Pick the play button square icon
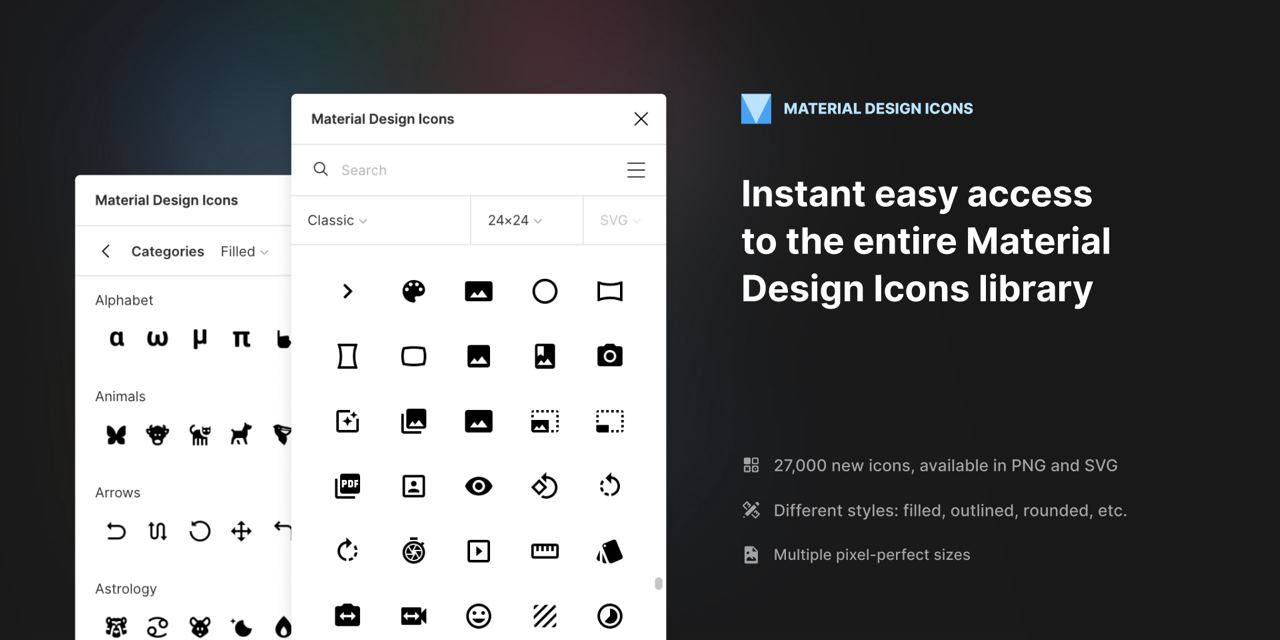 (479, 550)
